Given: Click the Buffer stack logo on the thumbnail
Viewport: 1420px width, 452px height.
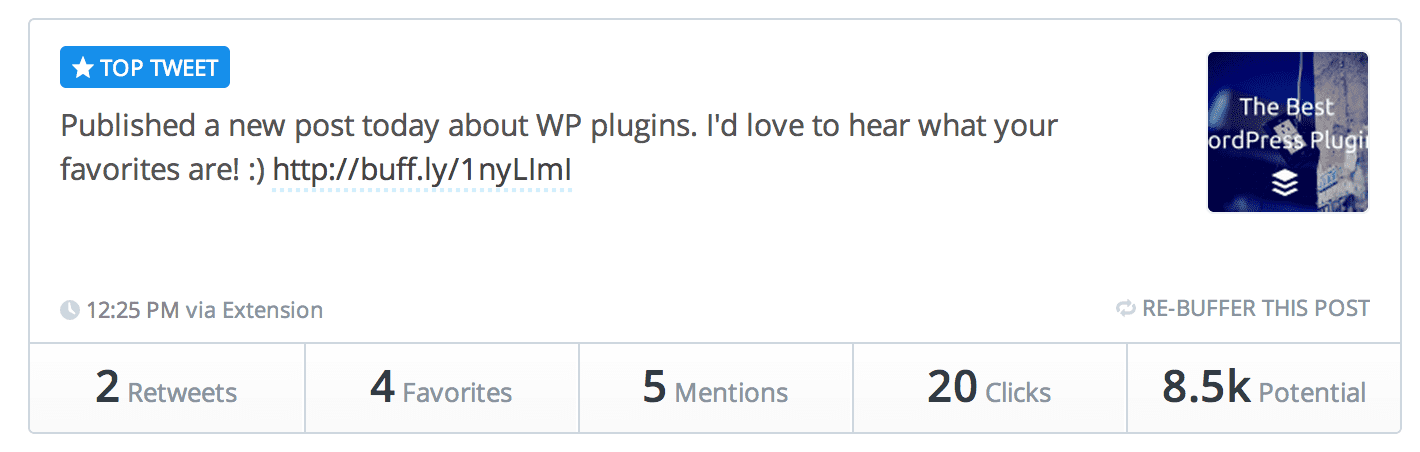Looking at the screenshot, I should (1286, 181).
